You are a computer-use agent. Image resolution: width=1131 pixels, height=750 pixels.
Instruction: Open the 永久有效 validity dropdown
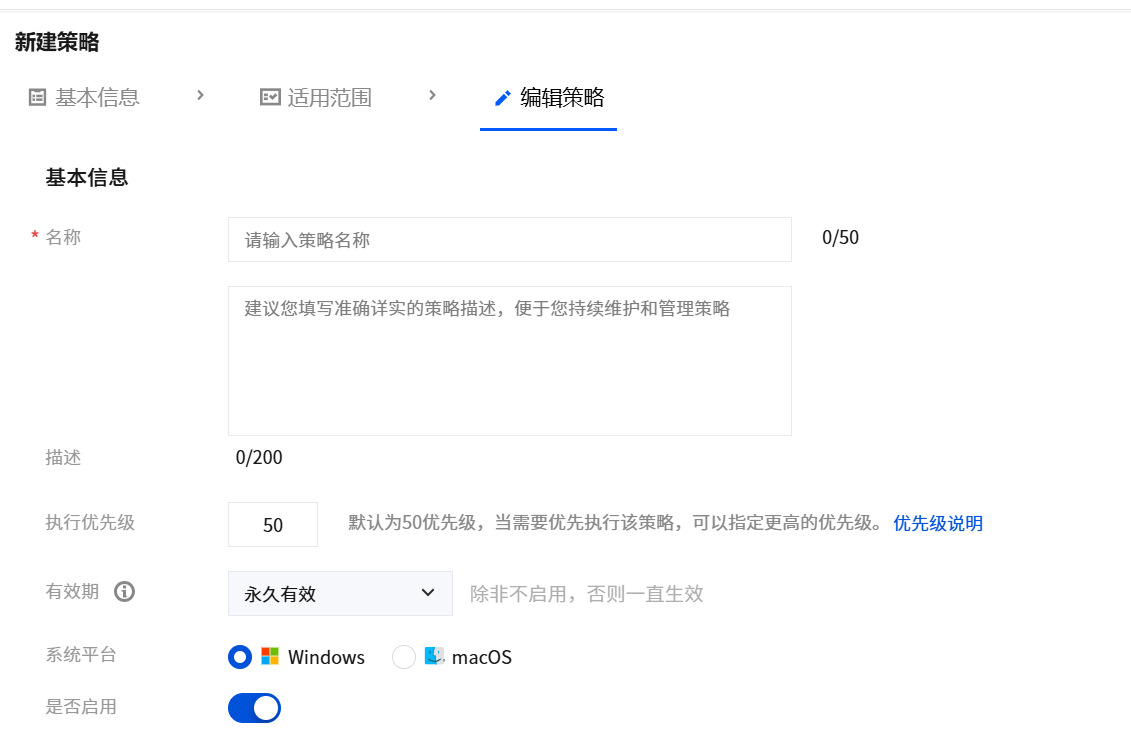click(x=340, y=594)
